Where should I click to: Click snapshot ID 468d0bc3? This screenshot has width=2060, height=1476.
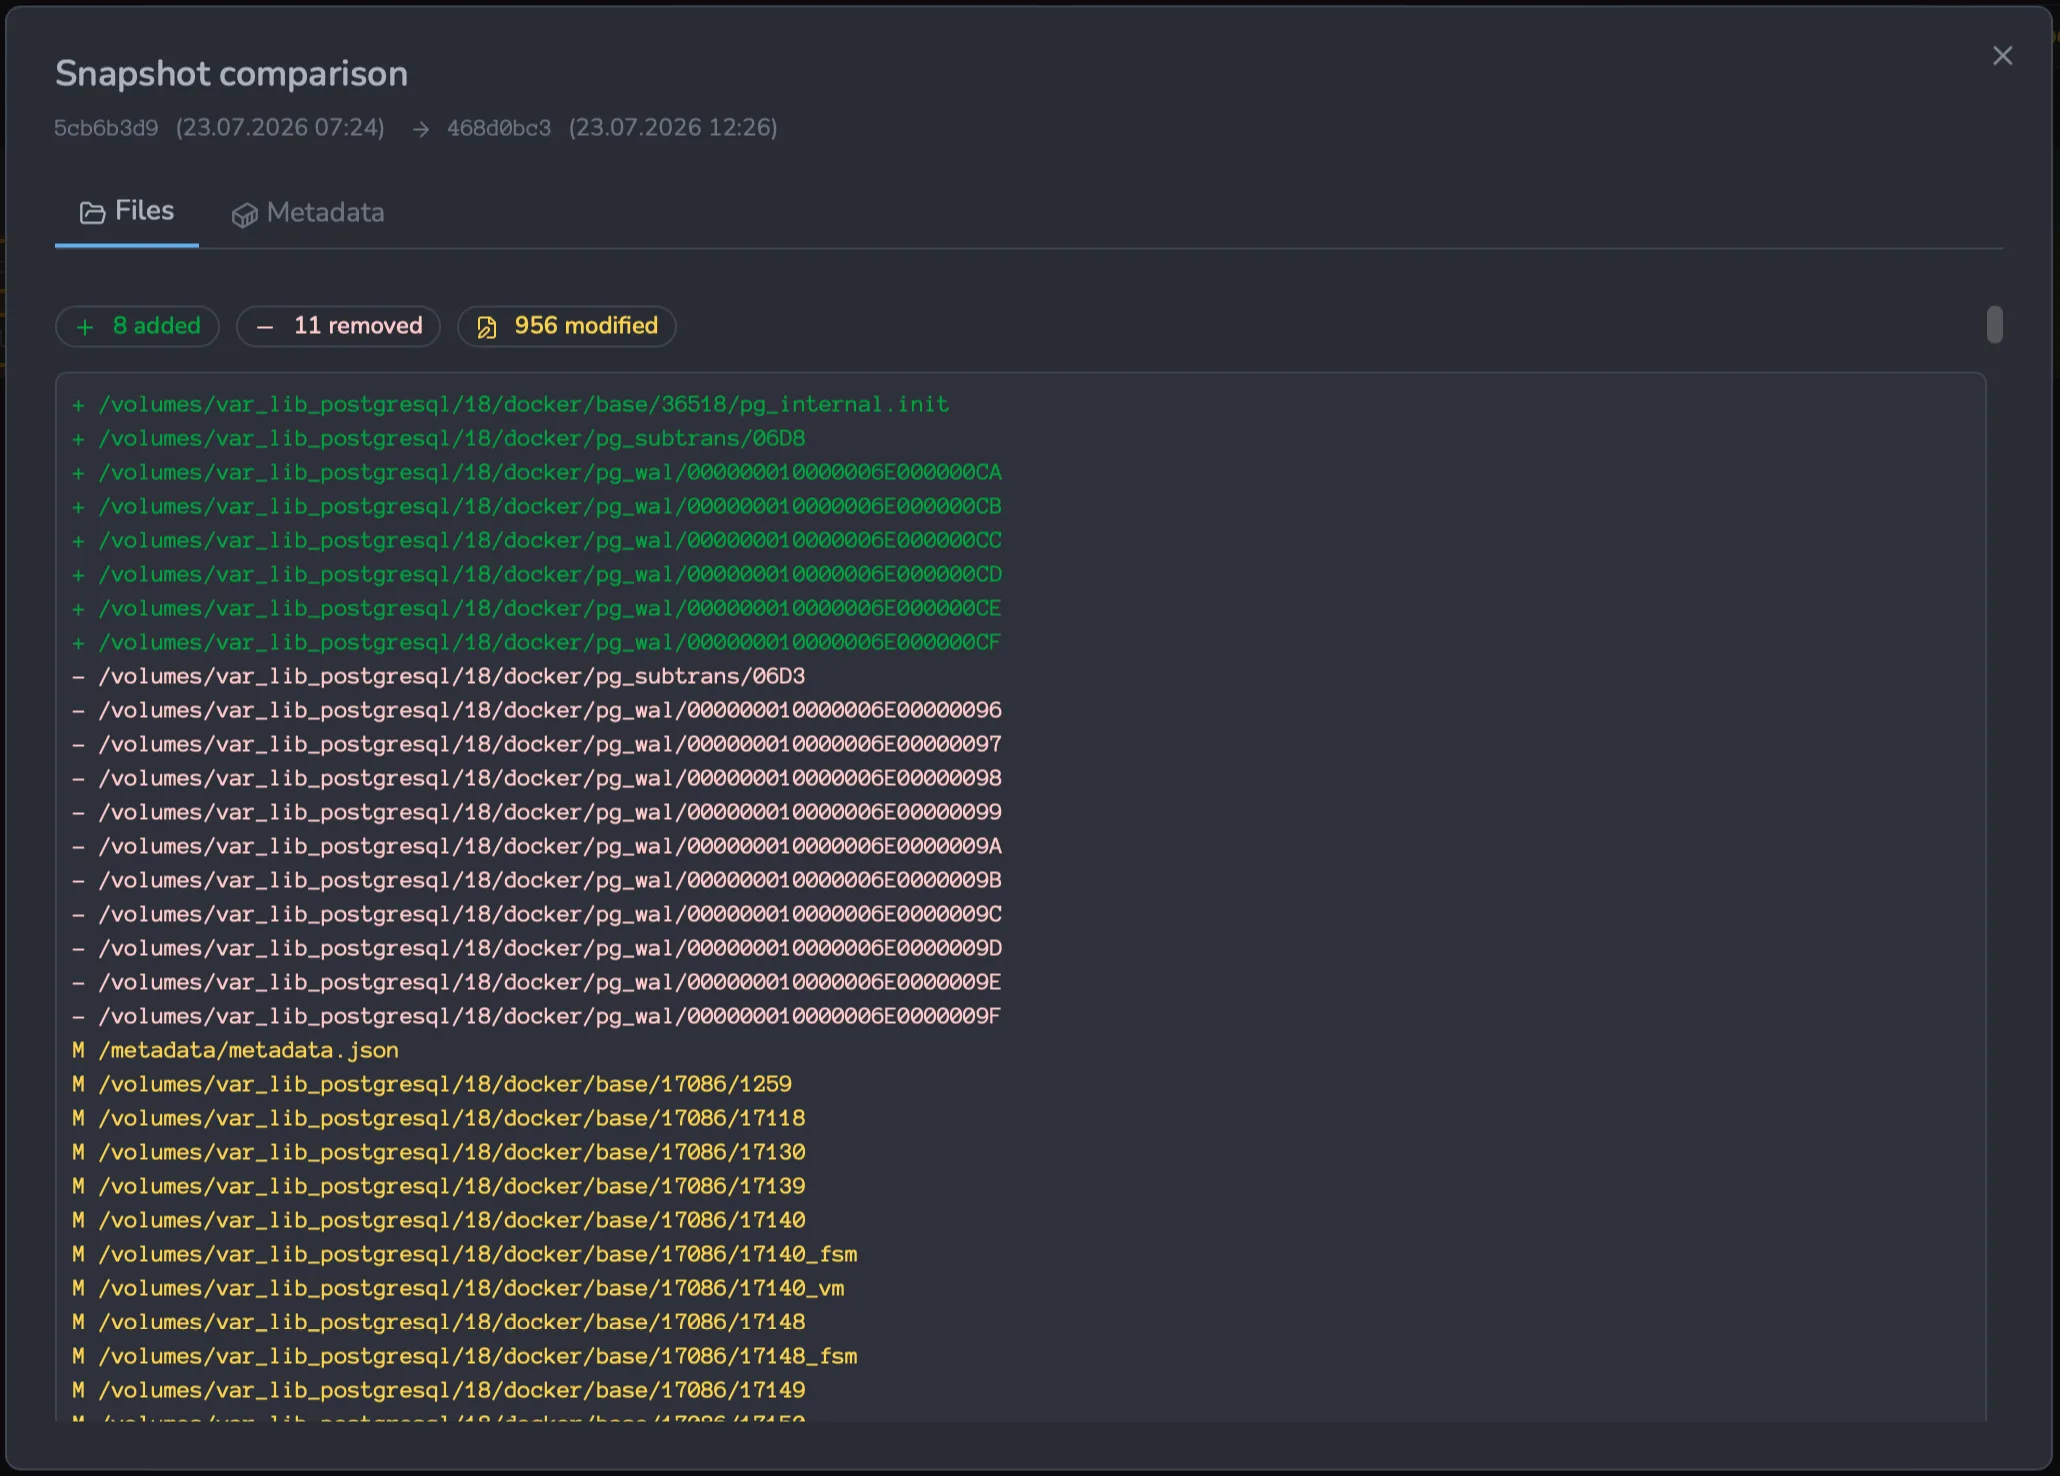point(499,128)
